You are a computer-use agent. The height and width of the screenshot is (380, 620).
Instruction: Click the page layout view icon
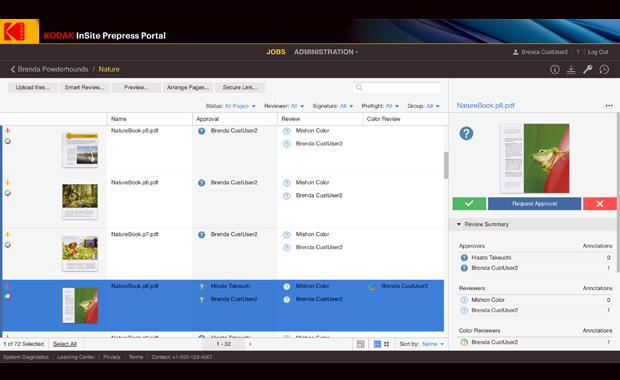coord(361,344)
